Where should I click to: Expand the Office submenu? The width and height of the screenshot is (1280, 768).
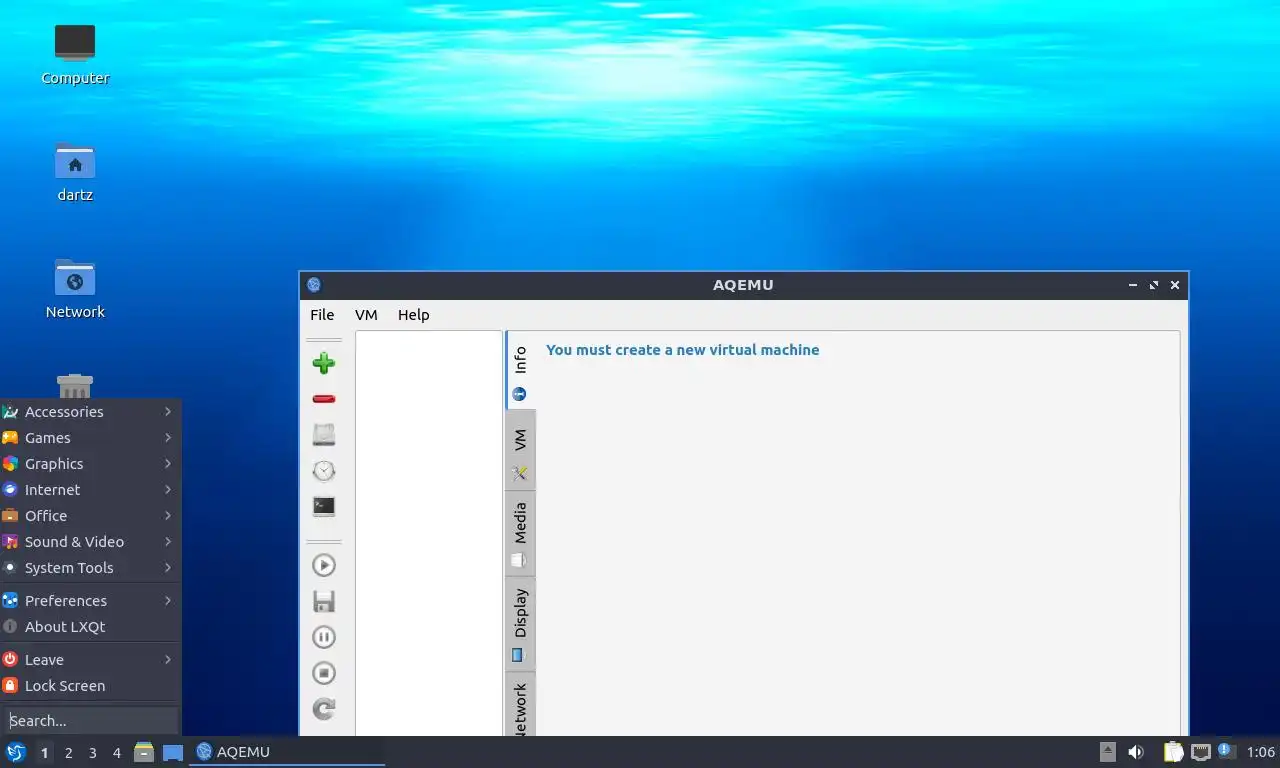[91, 516]
